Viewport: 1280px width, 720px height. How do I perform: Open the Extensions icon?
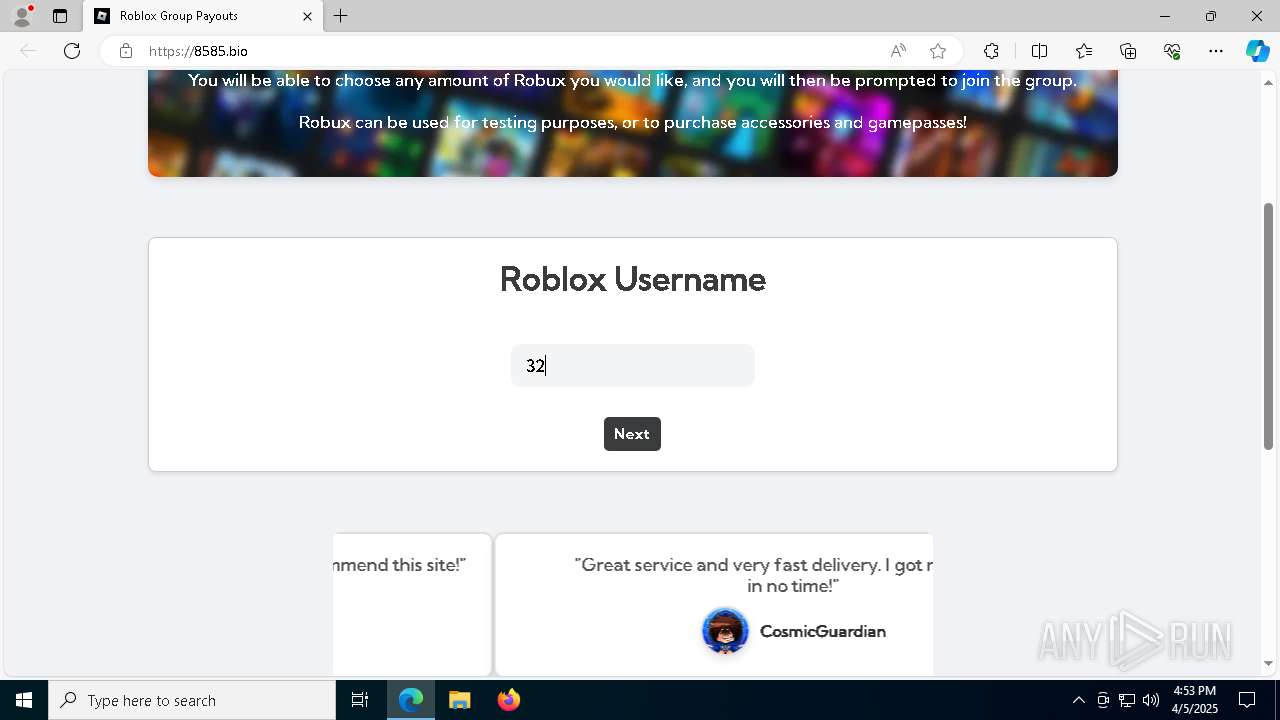tap(991, 51)
